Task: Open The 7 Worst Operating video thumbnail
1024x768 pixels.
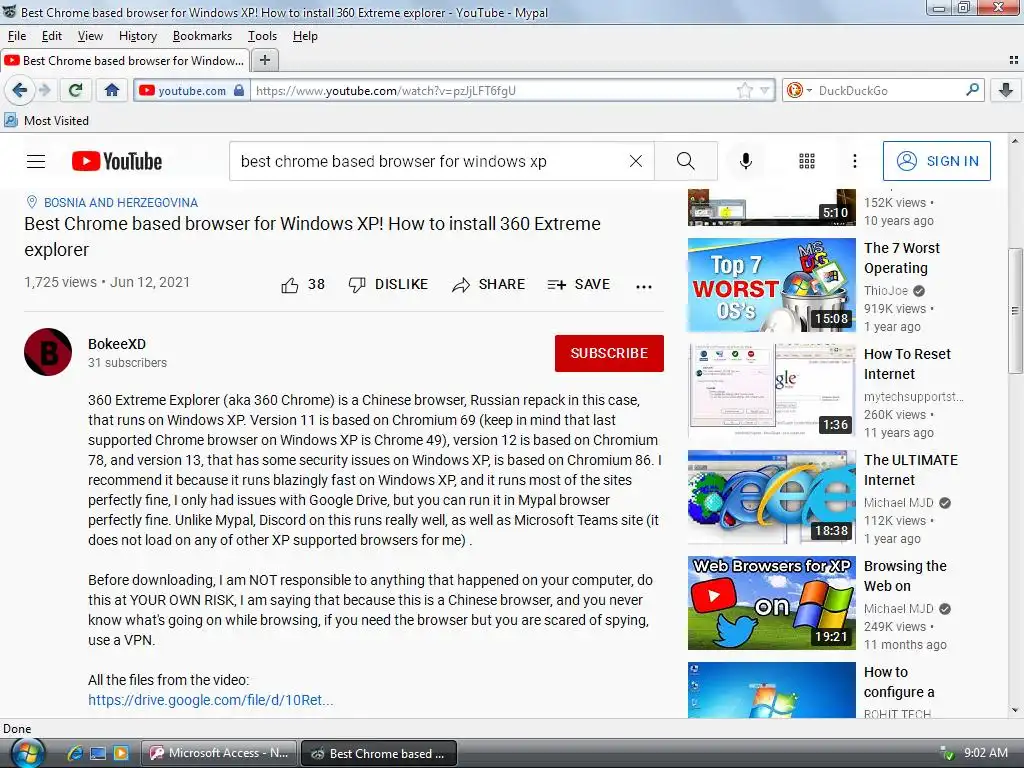Action: (x=771, y=285)
